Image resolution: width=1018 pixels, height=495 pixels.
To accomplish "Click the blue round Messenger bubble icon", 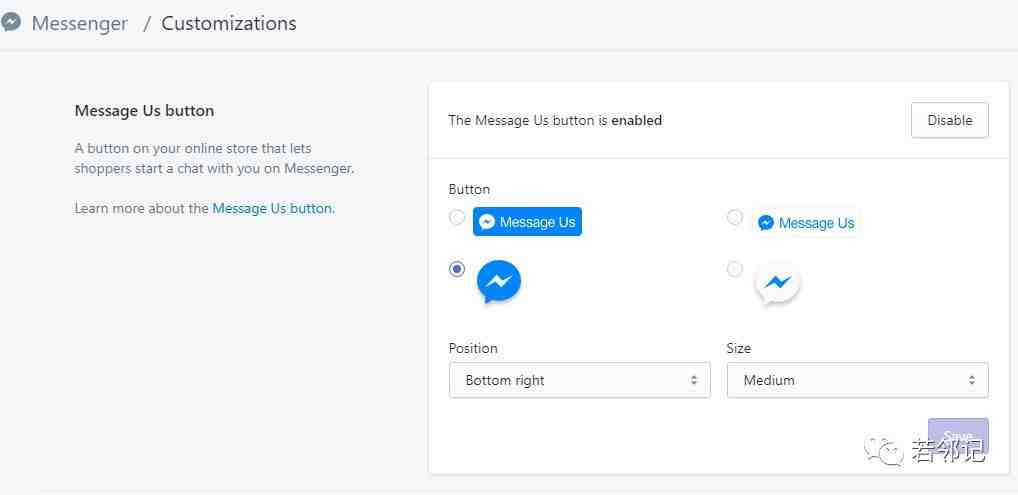I will point(499,282).
